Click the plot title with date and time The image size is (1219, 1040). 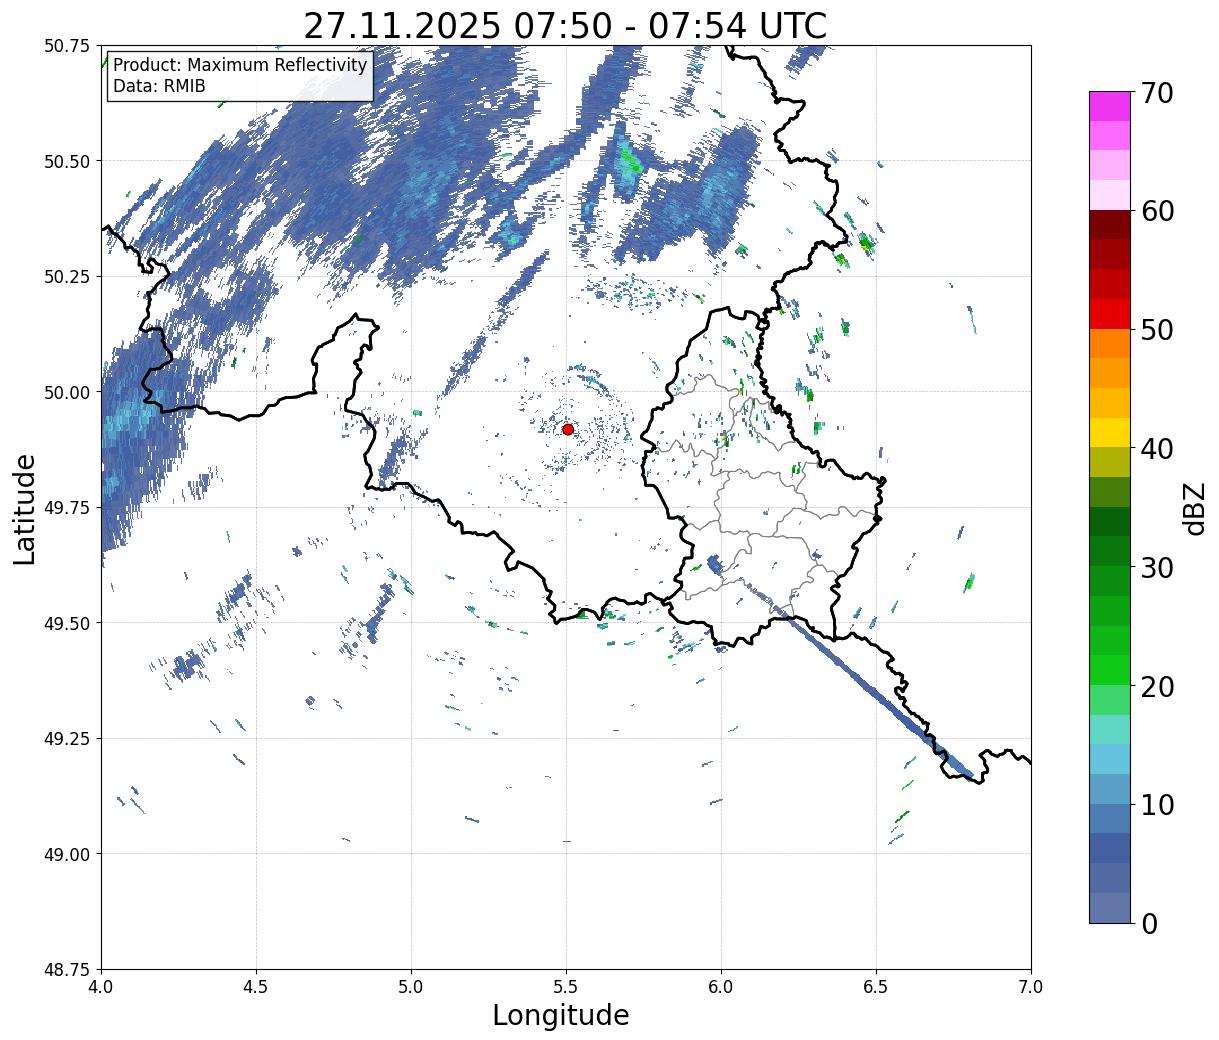pos(565,25)
